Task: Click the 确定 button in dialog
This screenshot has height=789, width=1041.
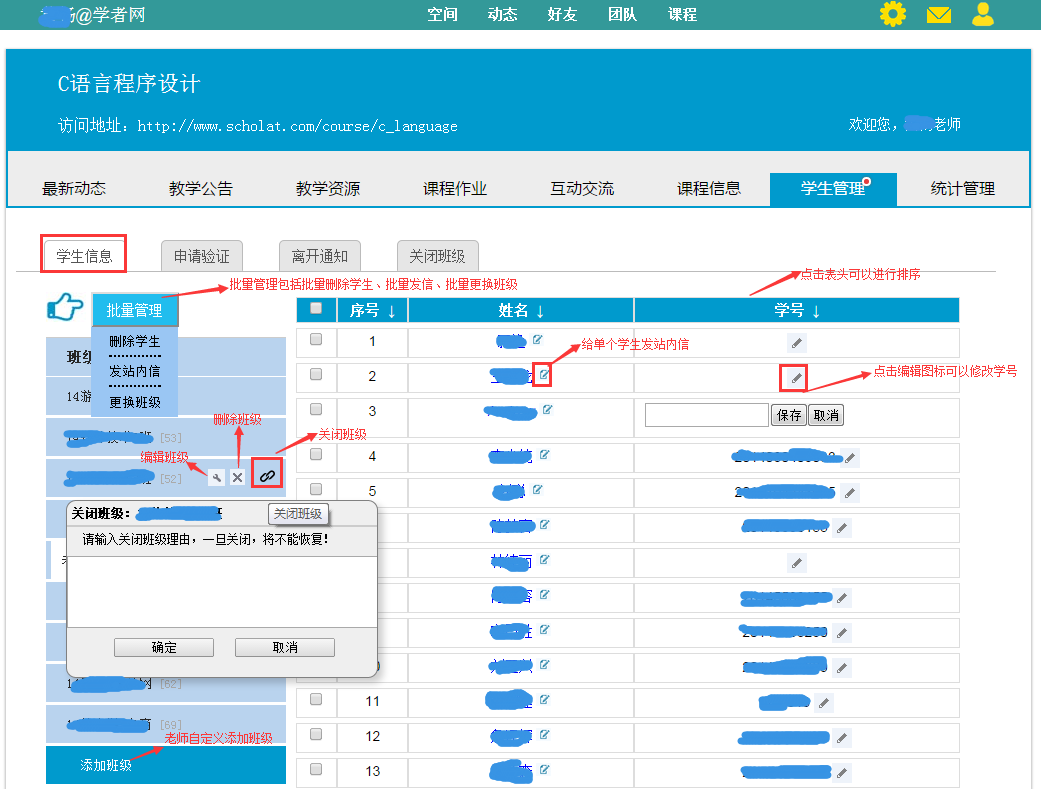Action: click(164, 647)
